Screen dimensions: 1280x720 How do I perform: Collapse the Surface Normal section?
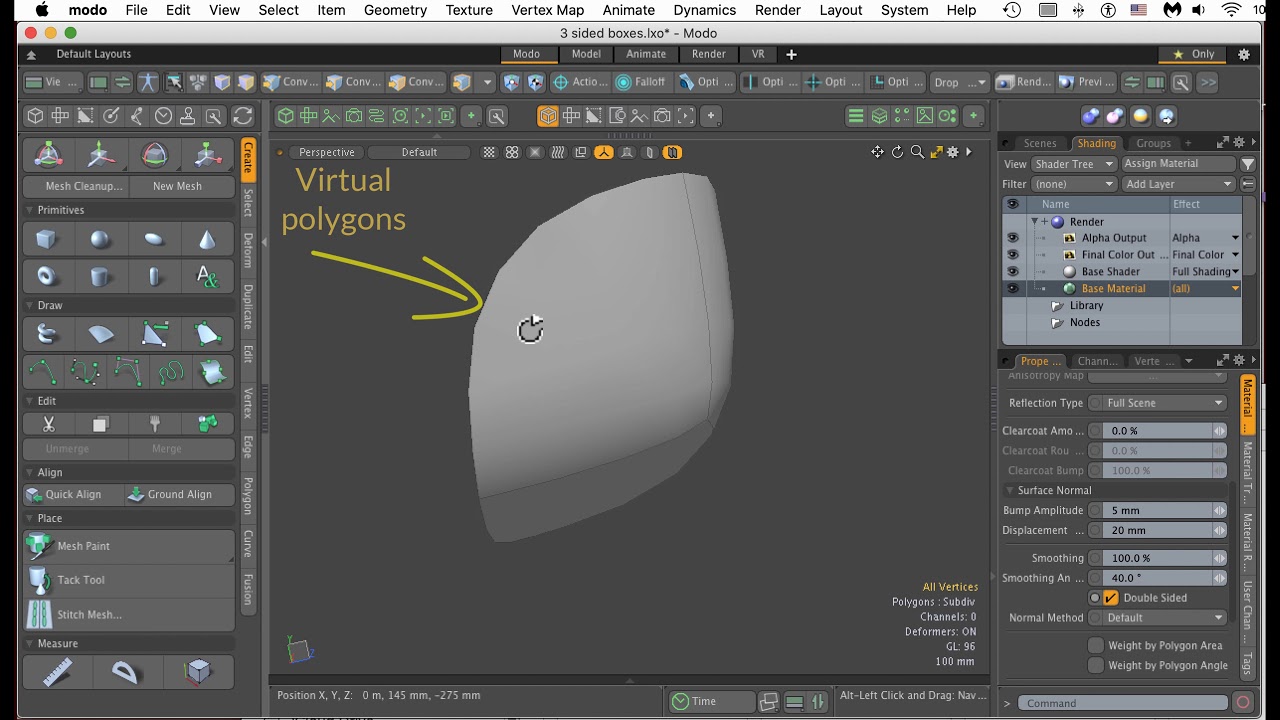tap(1010, 490)
